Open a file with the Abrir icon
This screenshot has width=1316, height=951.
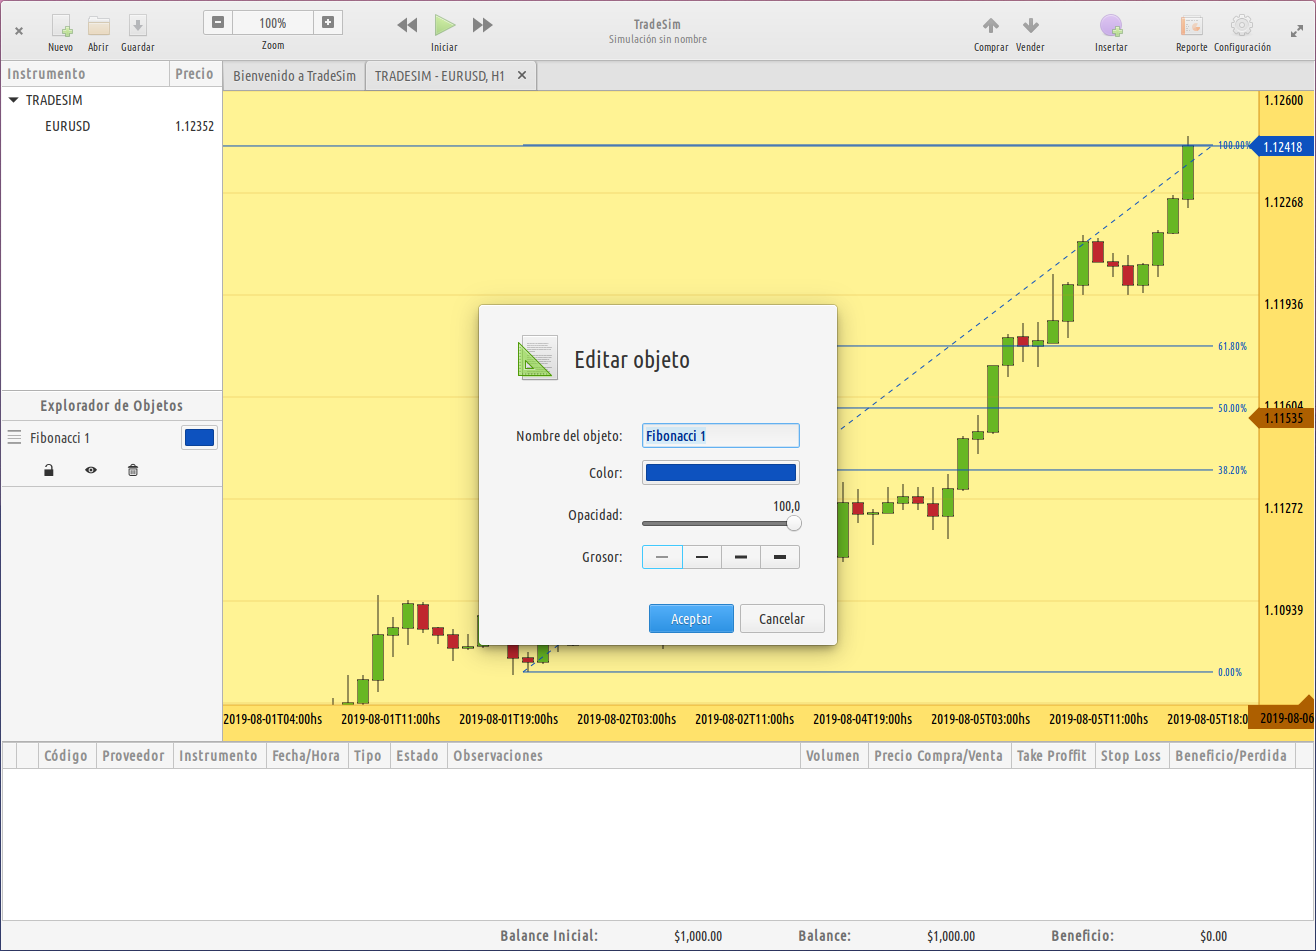(98, 26)
